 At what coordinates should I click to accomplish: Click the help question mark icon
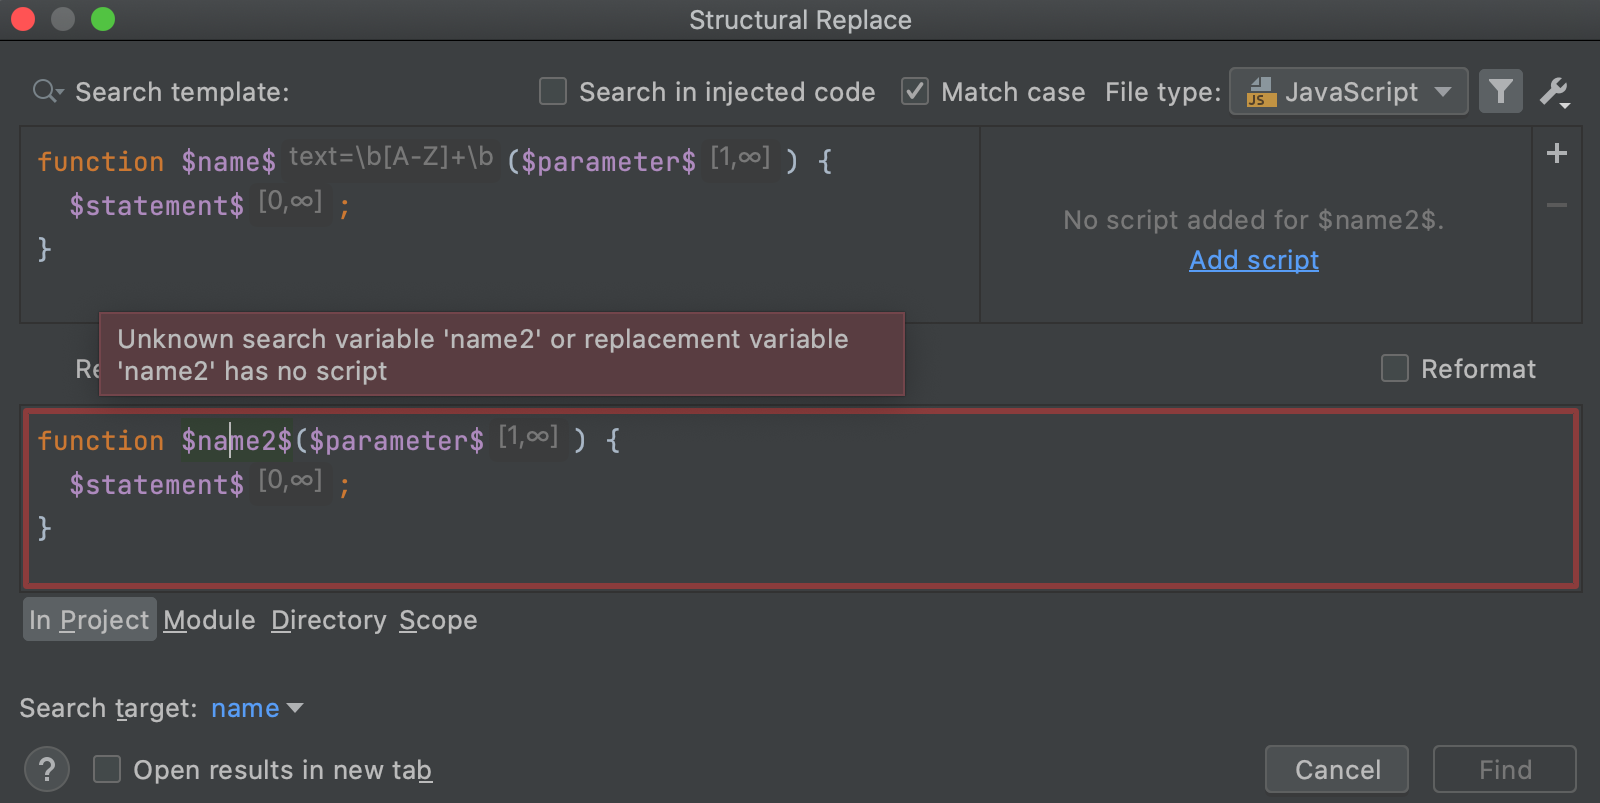[46, 769]
